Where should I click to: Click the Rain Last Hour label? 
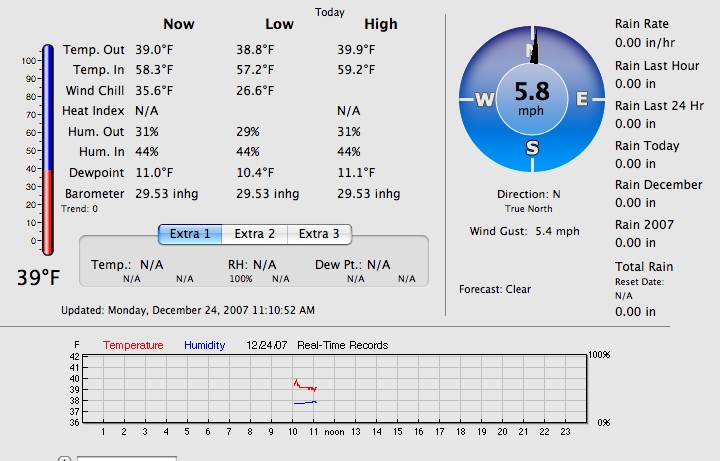[x=657, y=66]
